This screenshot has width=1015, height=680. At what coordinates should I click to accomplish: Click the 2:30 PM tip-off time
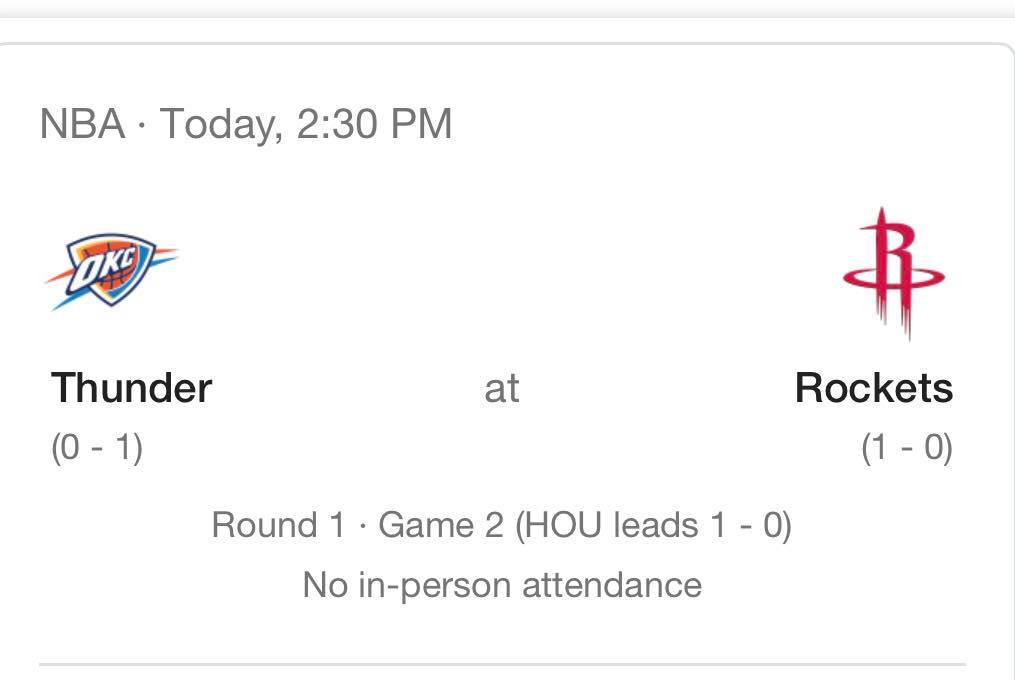pyautogui.click(x=374, y=123)
